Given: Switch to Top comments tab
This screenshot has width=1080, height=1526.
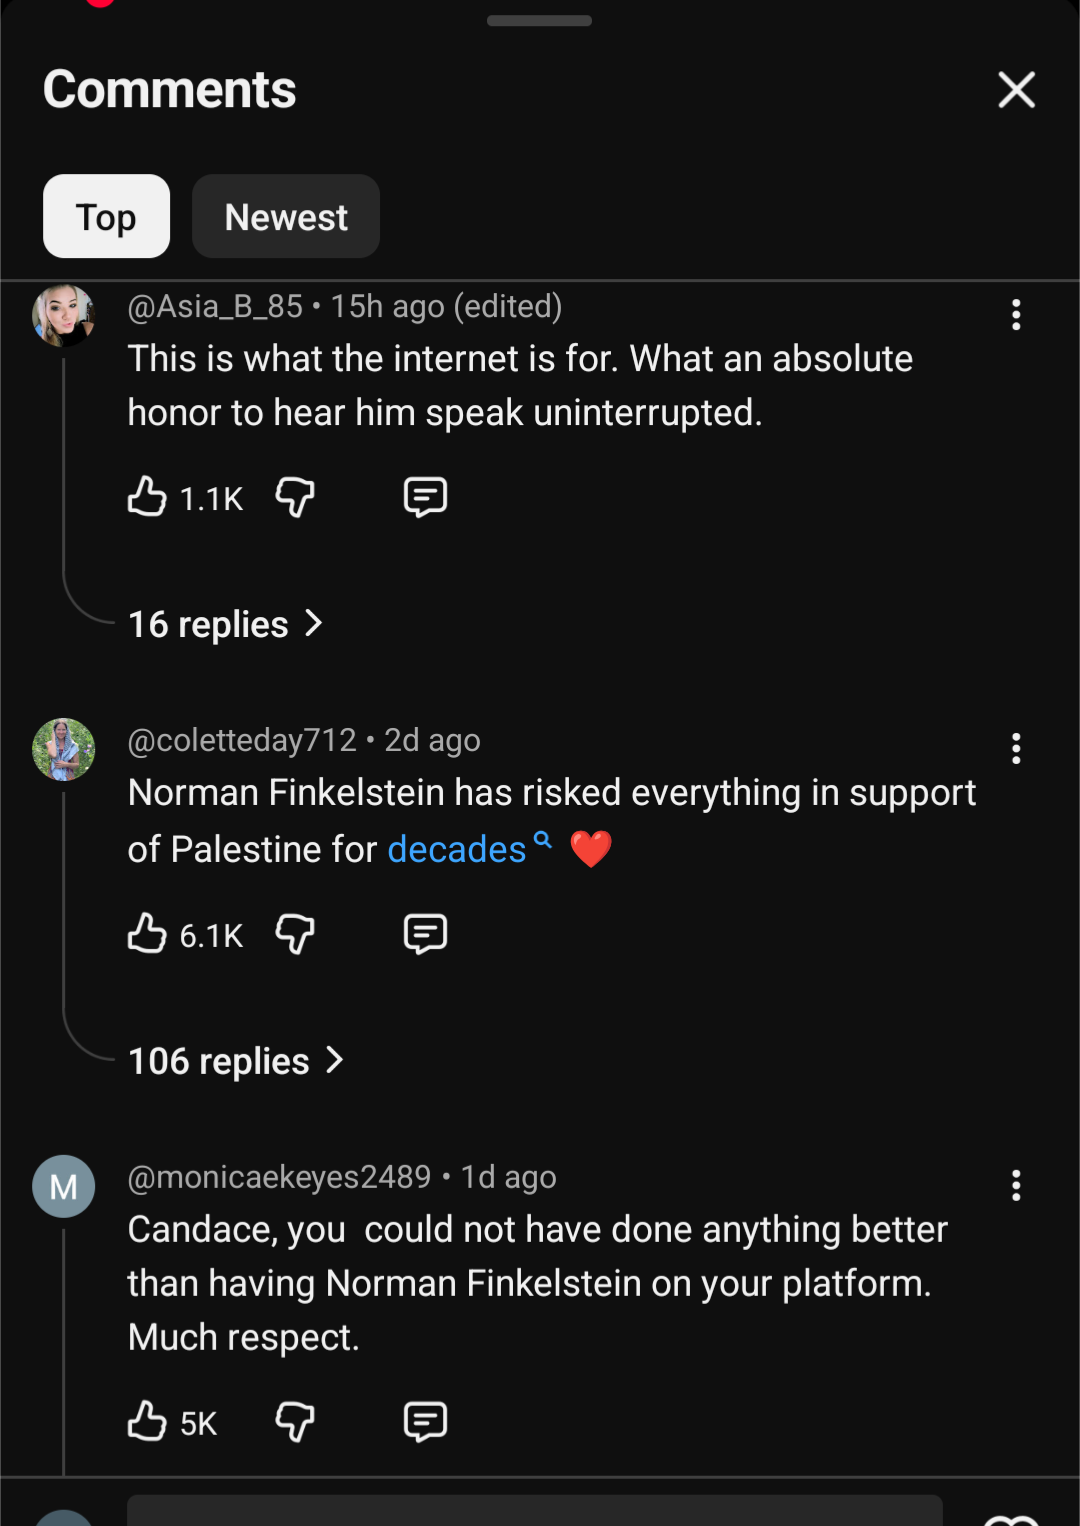Looking at the screenshot, I should point(106,216).
